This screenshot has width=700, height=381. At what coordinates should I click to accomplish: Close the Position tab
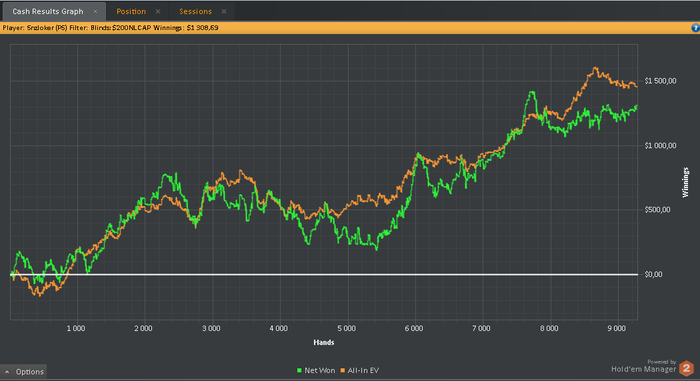(158, 12)
